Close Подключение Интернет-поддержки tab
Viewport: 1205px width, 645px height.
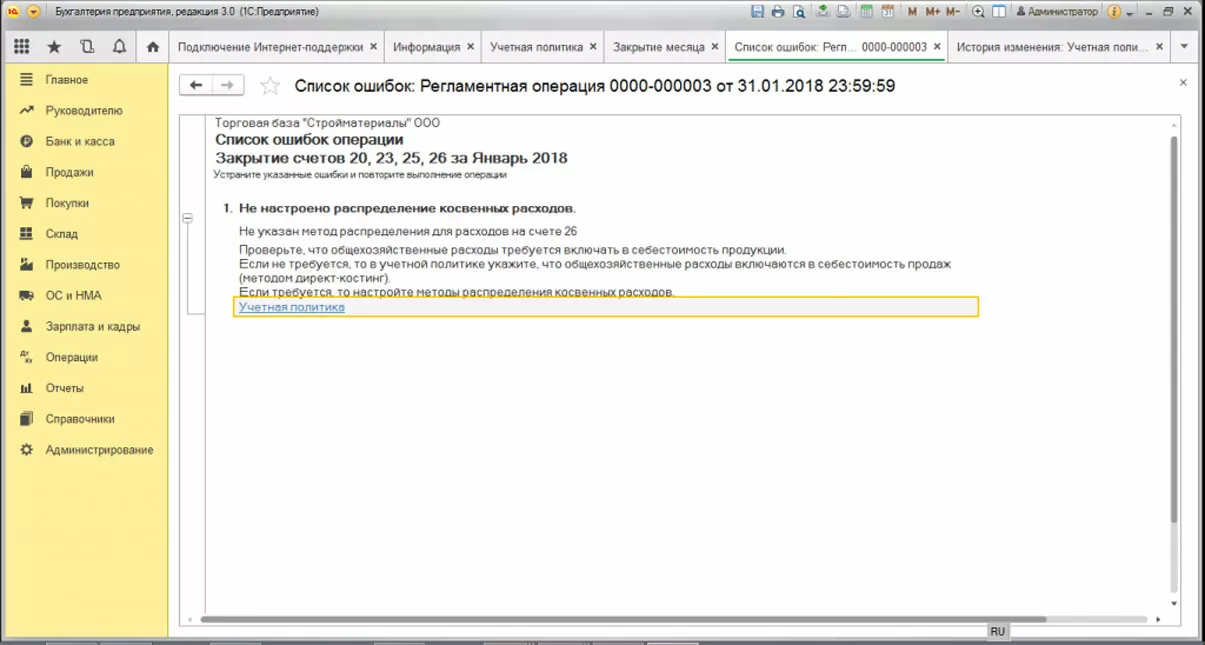pyautogui.click(x=374, y=47)
